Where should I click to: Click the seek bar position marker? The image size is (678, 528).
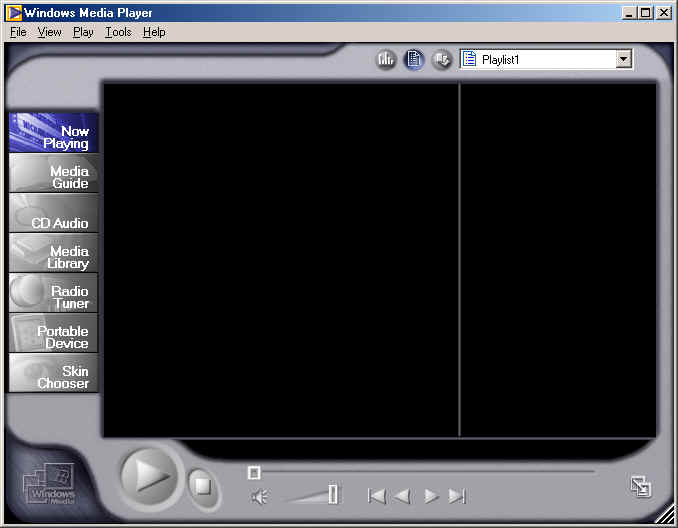(254, 473)
